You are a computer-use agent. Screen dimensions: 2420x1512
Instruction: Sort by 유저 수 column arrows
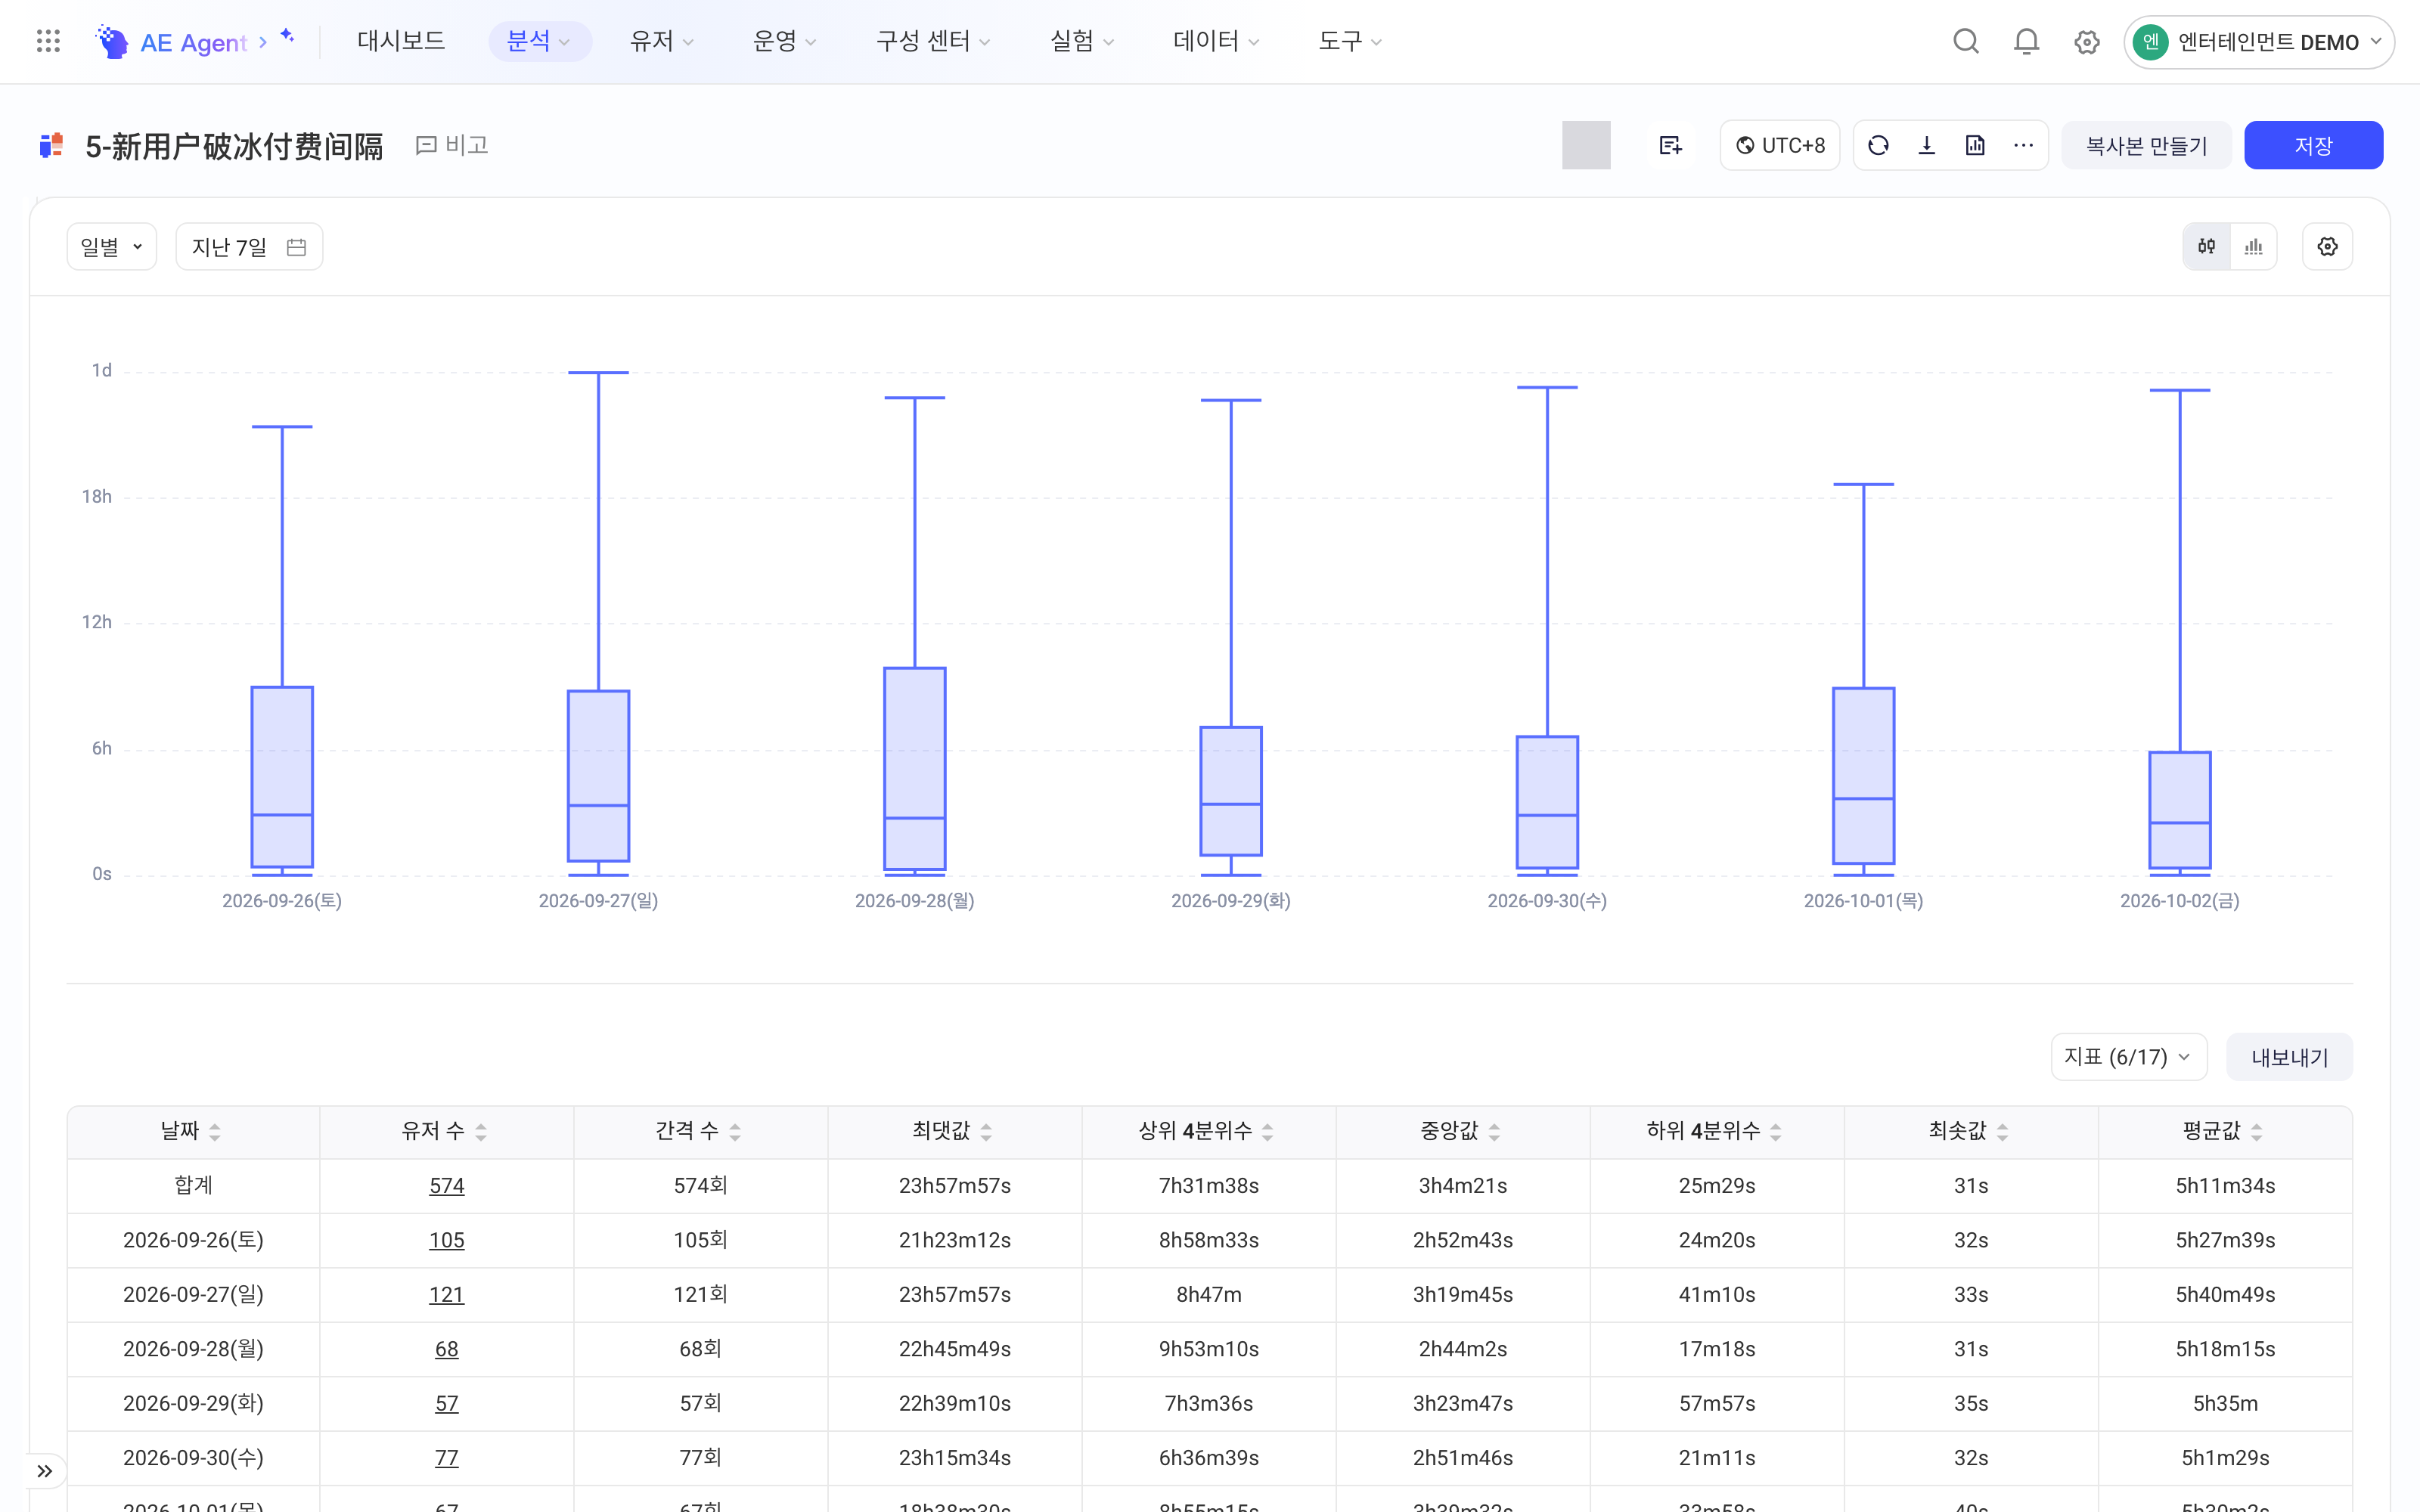(481, 1132)
